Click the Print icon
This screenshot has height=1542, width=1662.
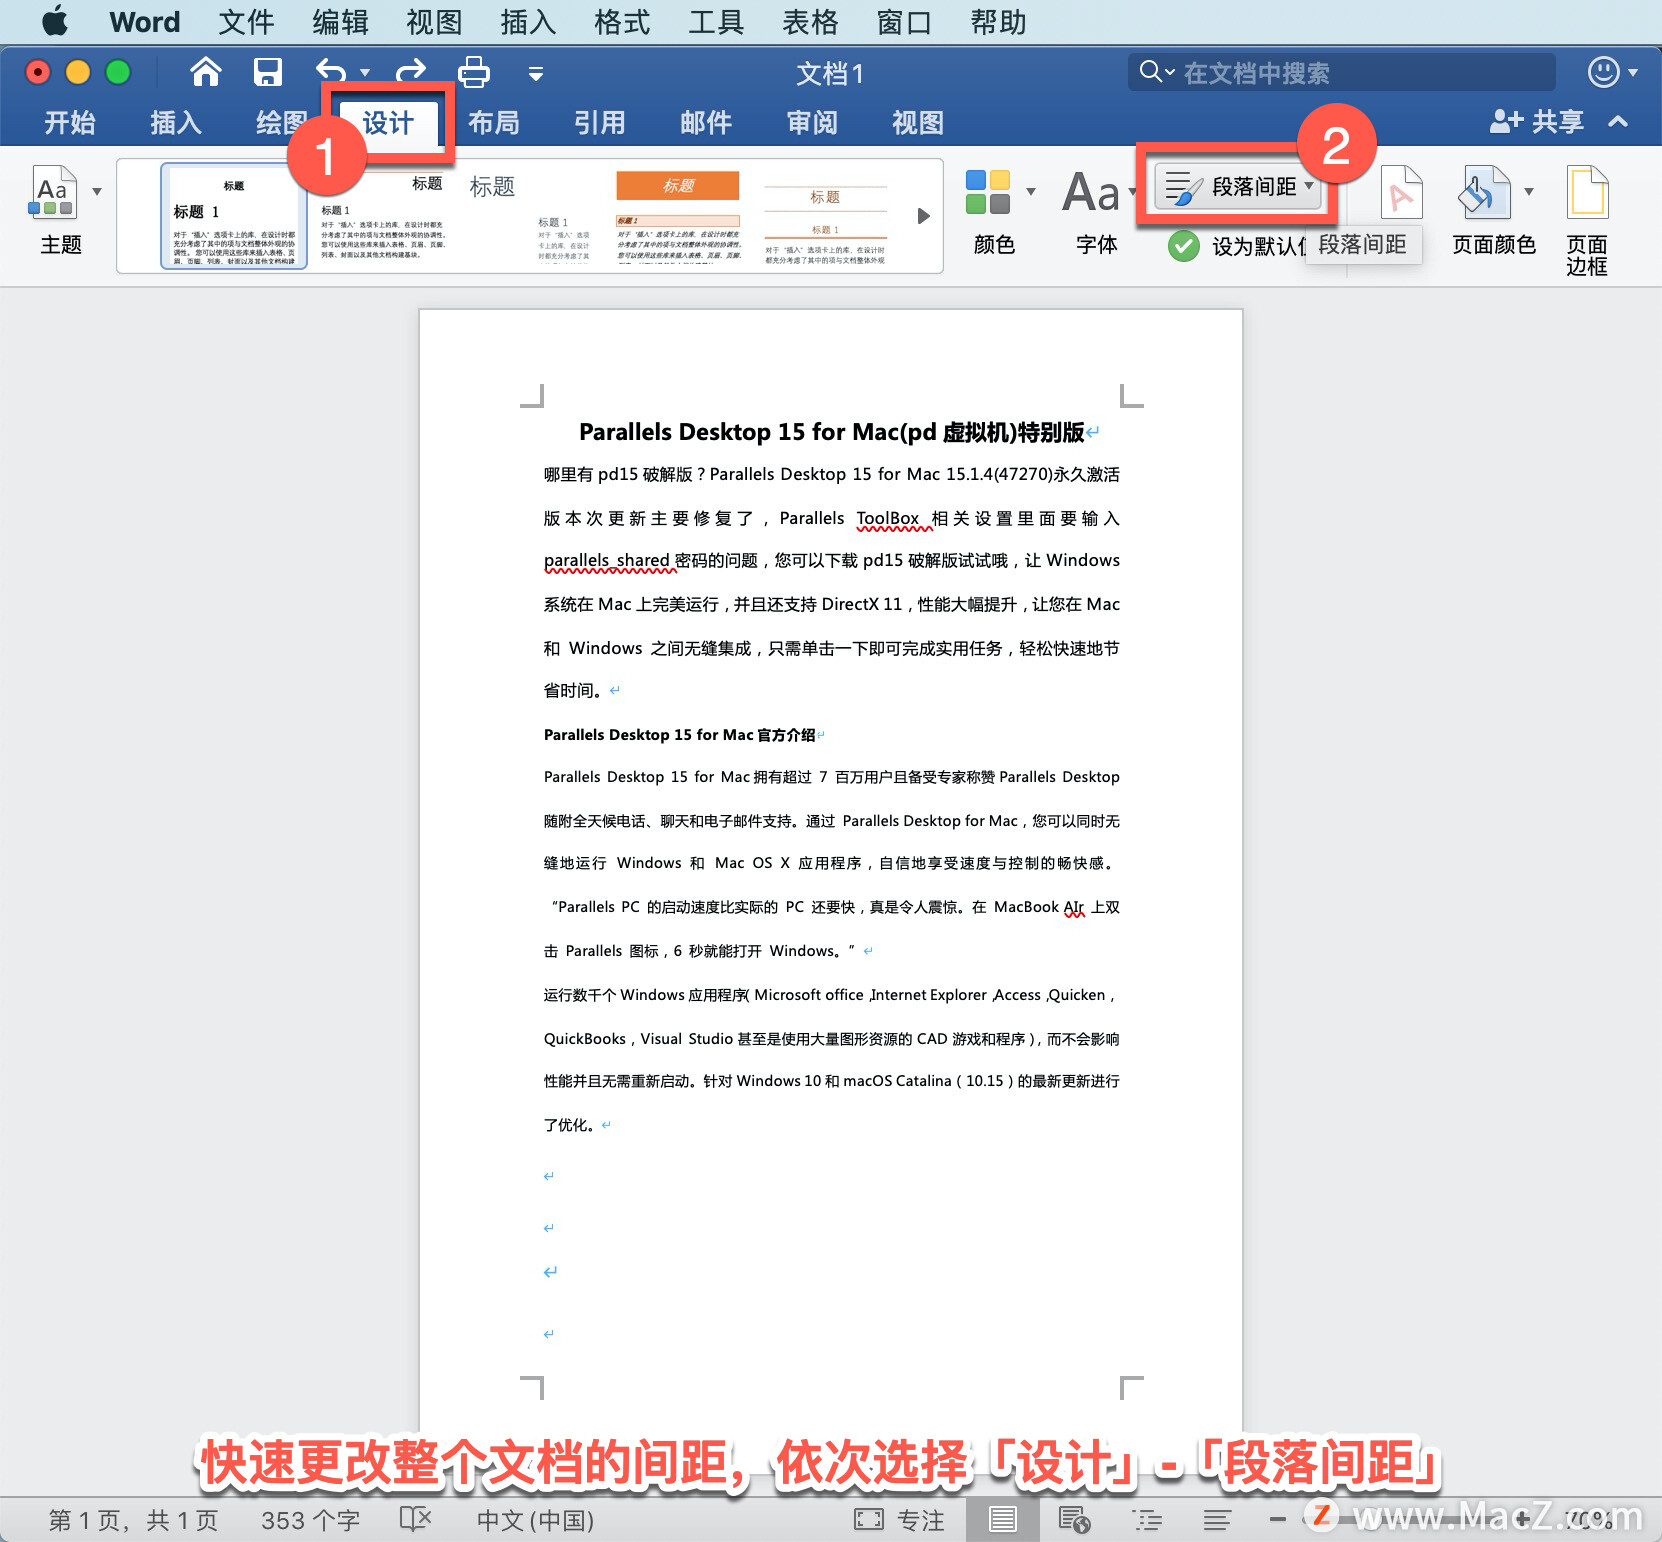[472, 72]
